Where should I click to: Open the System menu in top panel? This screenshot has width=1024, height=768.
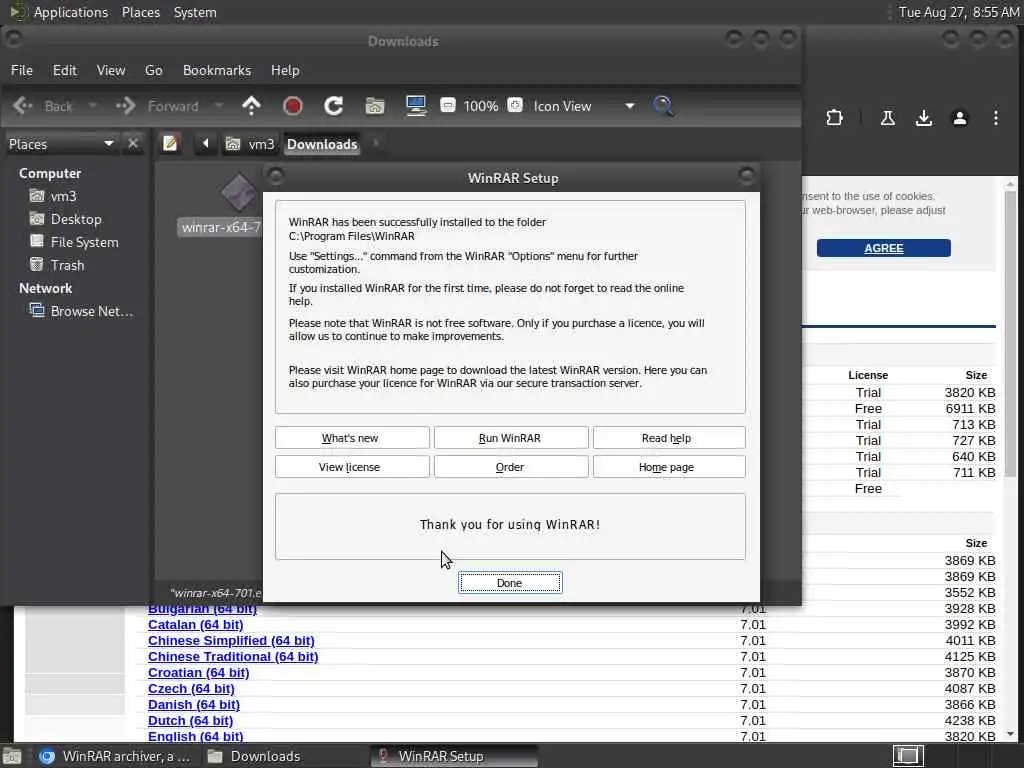tap(195, 12)
